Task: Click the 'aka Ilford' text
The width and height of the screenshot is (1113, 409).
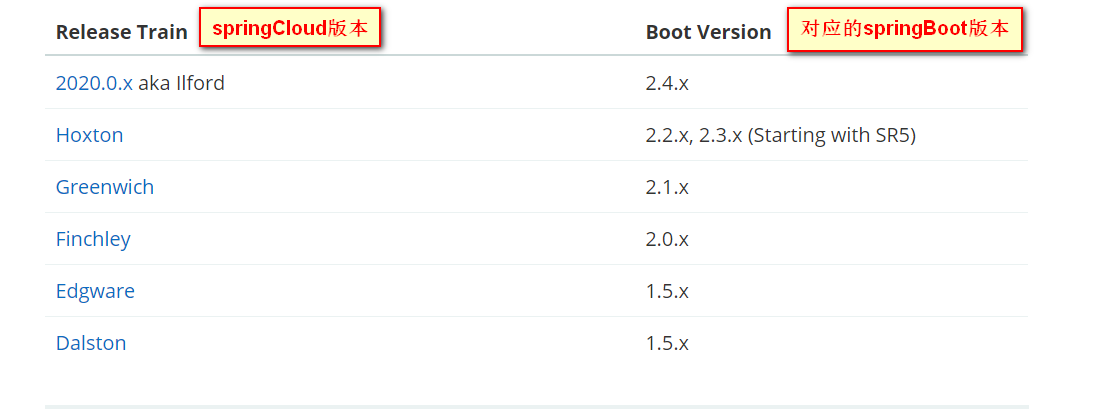Action: coord(181,83)
